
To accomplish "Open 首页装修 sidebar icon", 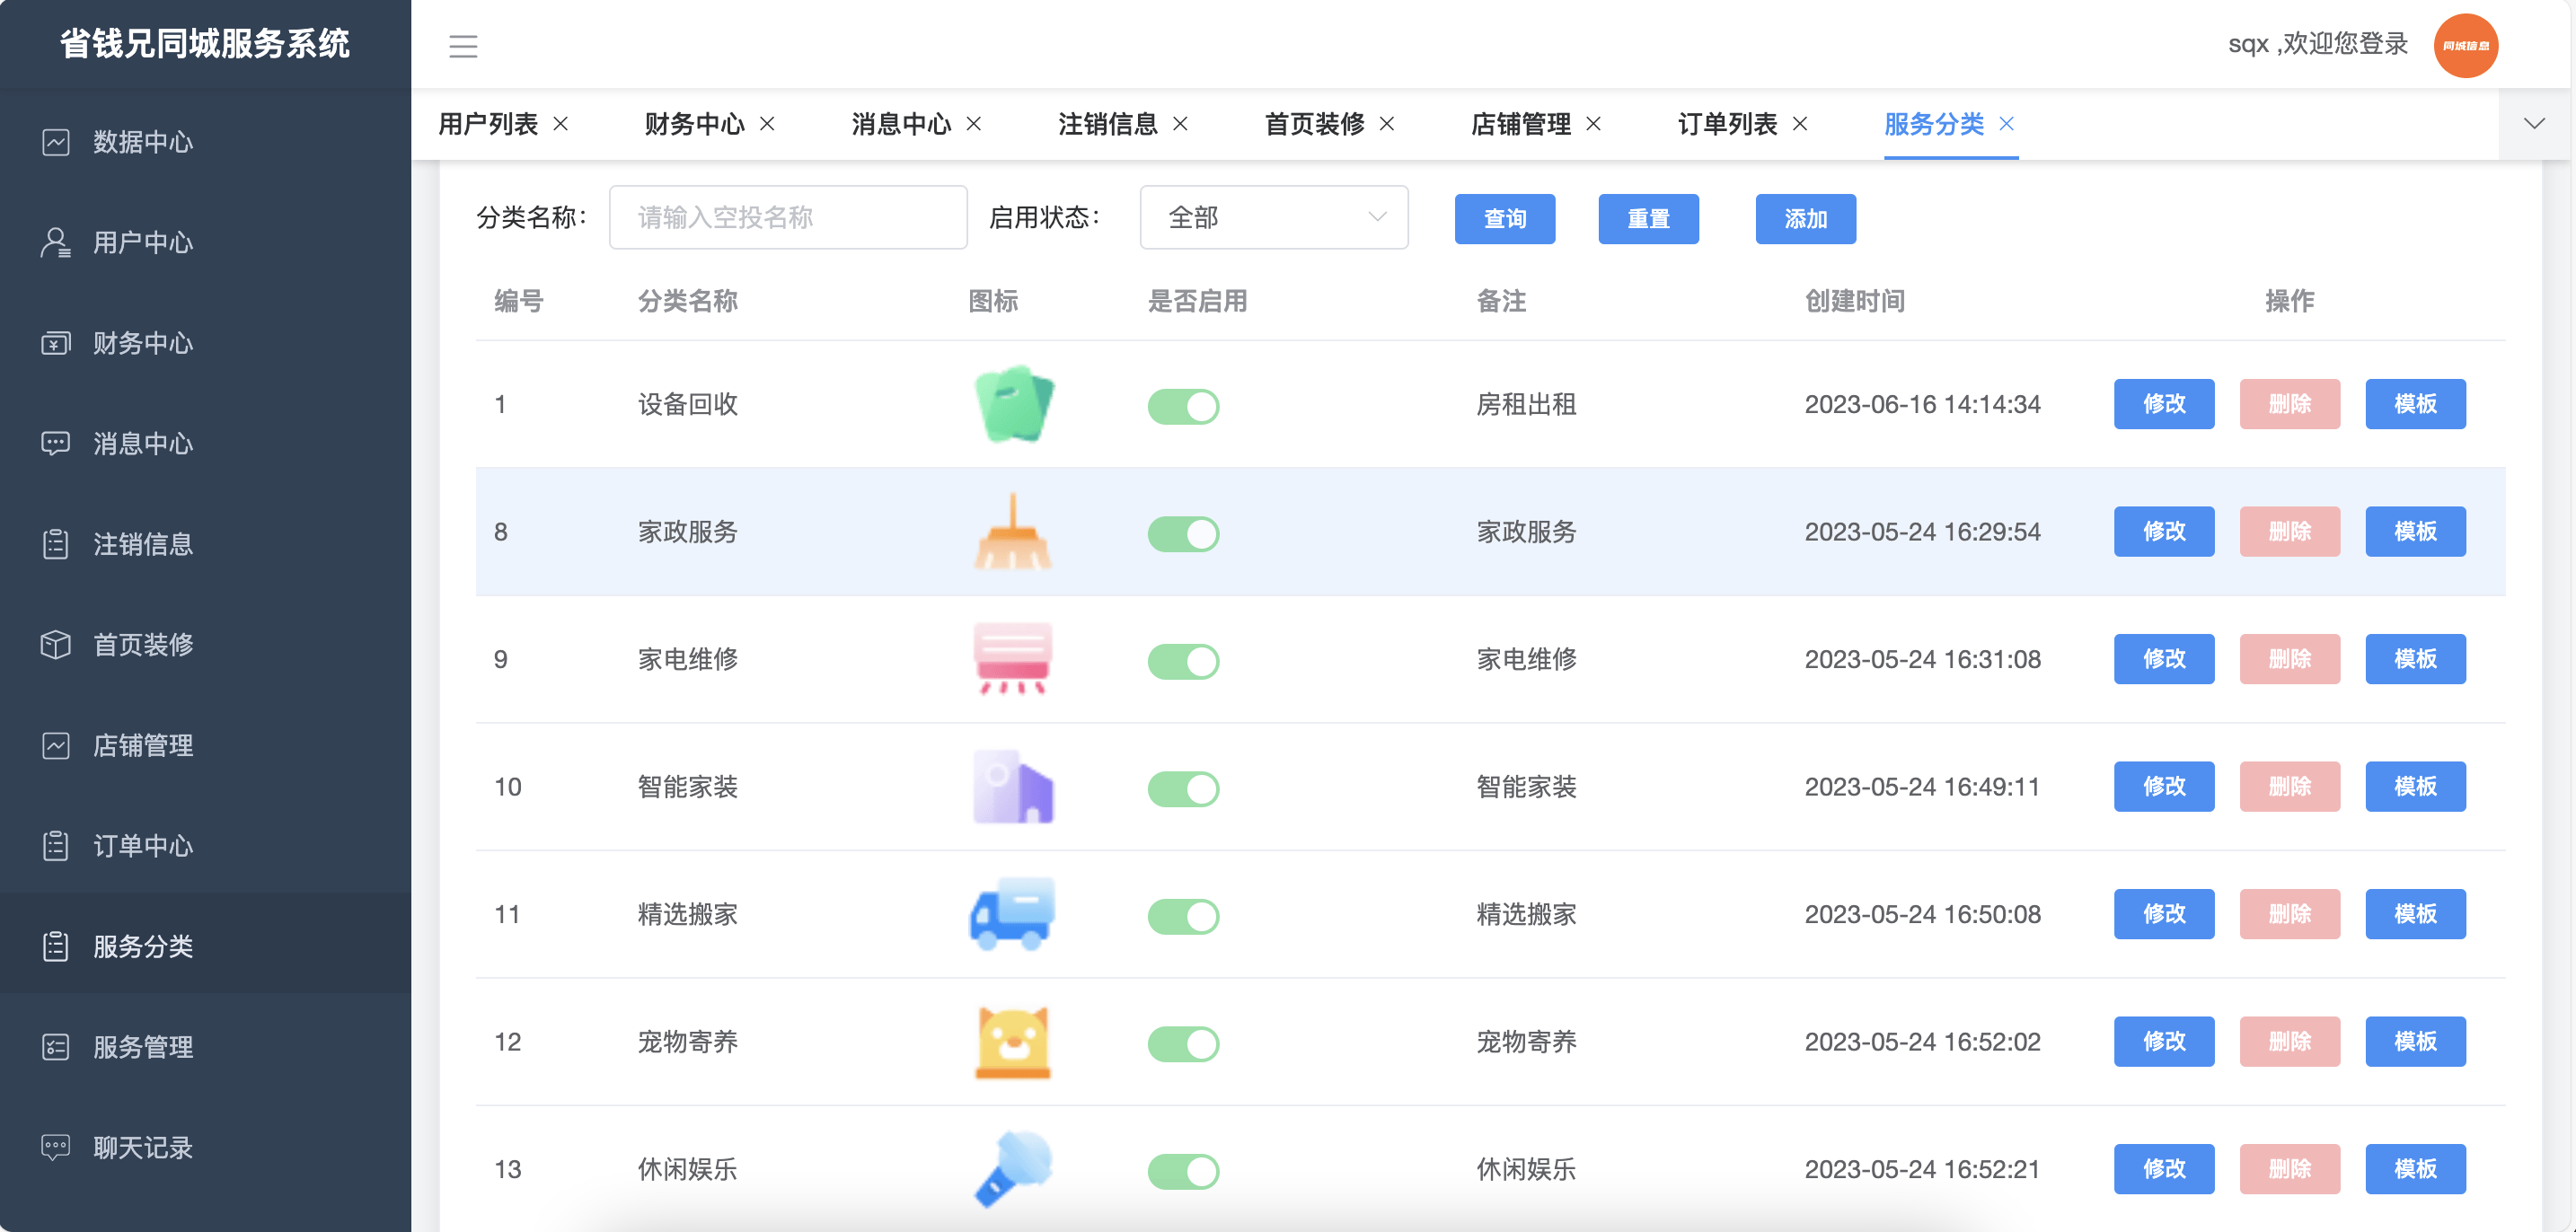I will coord(56,645).
